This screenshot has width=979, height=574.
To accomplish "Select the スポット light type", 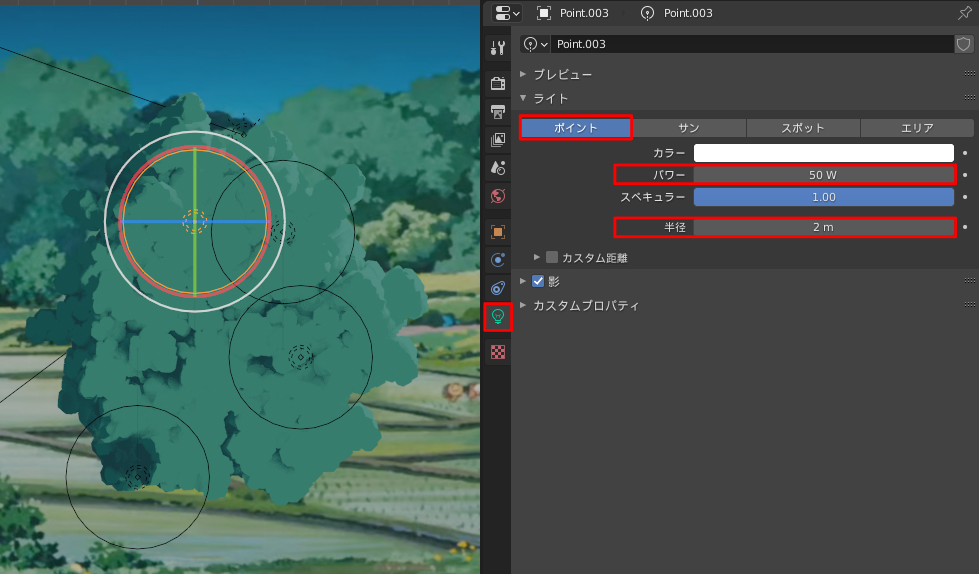I will tap(803, 127).
